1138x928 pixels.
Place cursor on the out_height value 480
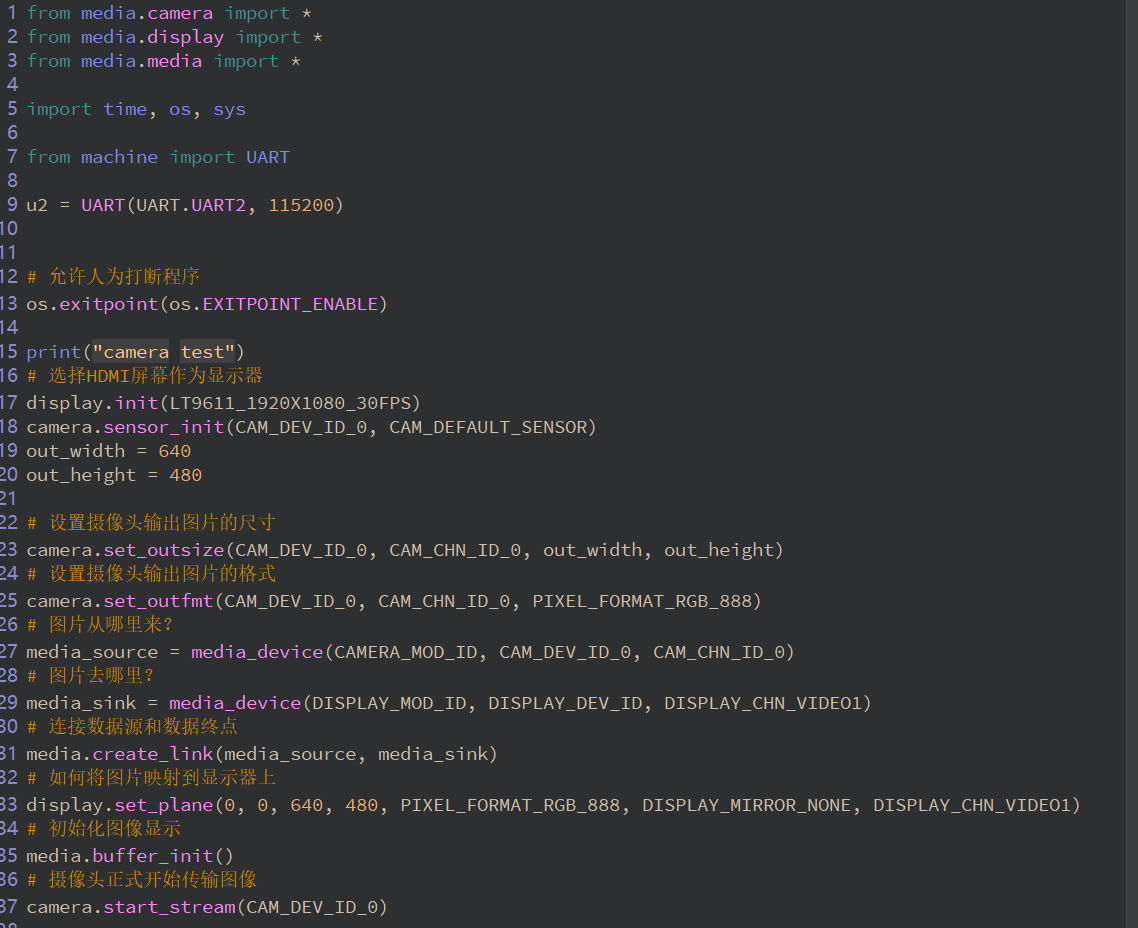185,475
